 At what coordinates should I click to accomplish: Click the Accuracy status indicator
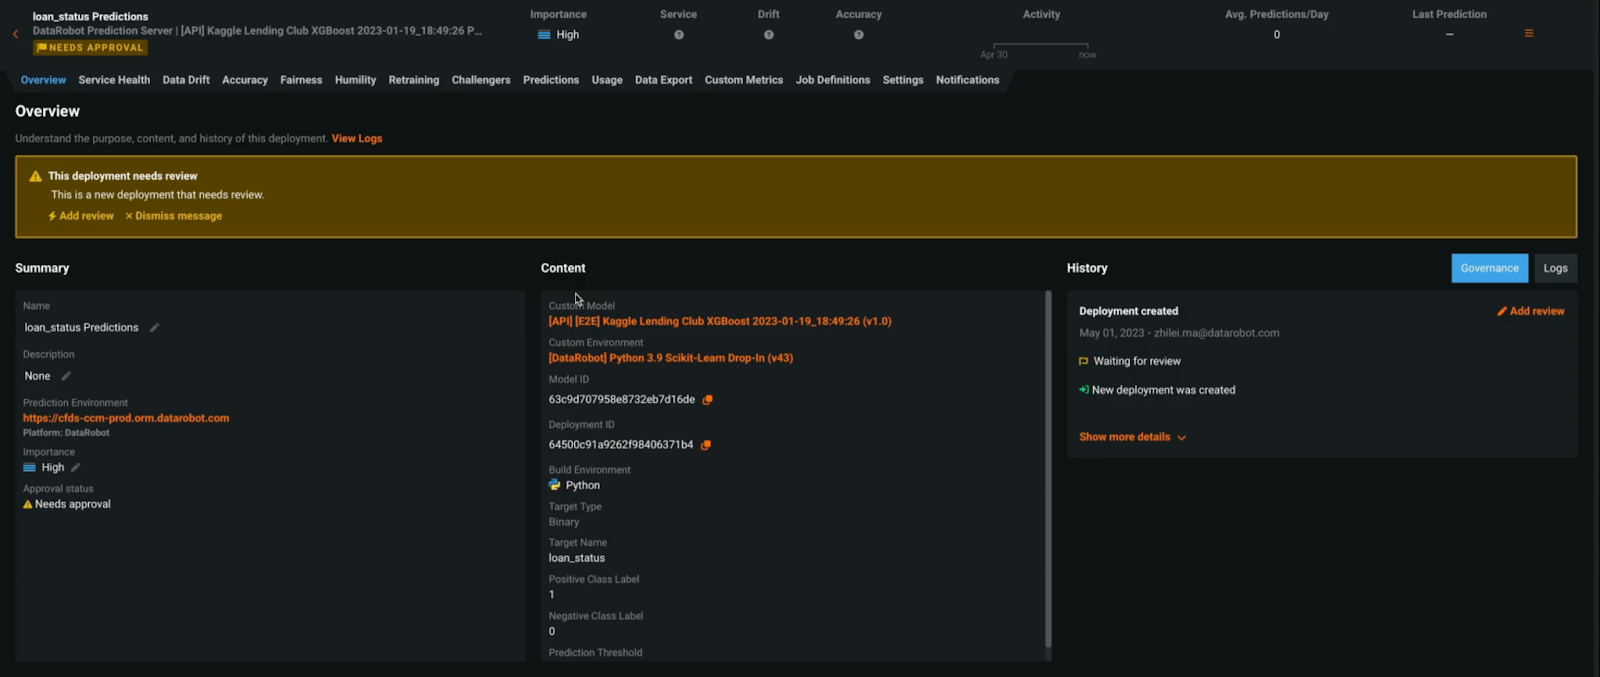pyautogui.click(x=858, y=35)
